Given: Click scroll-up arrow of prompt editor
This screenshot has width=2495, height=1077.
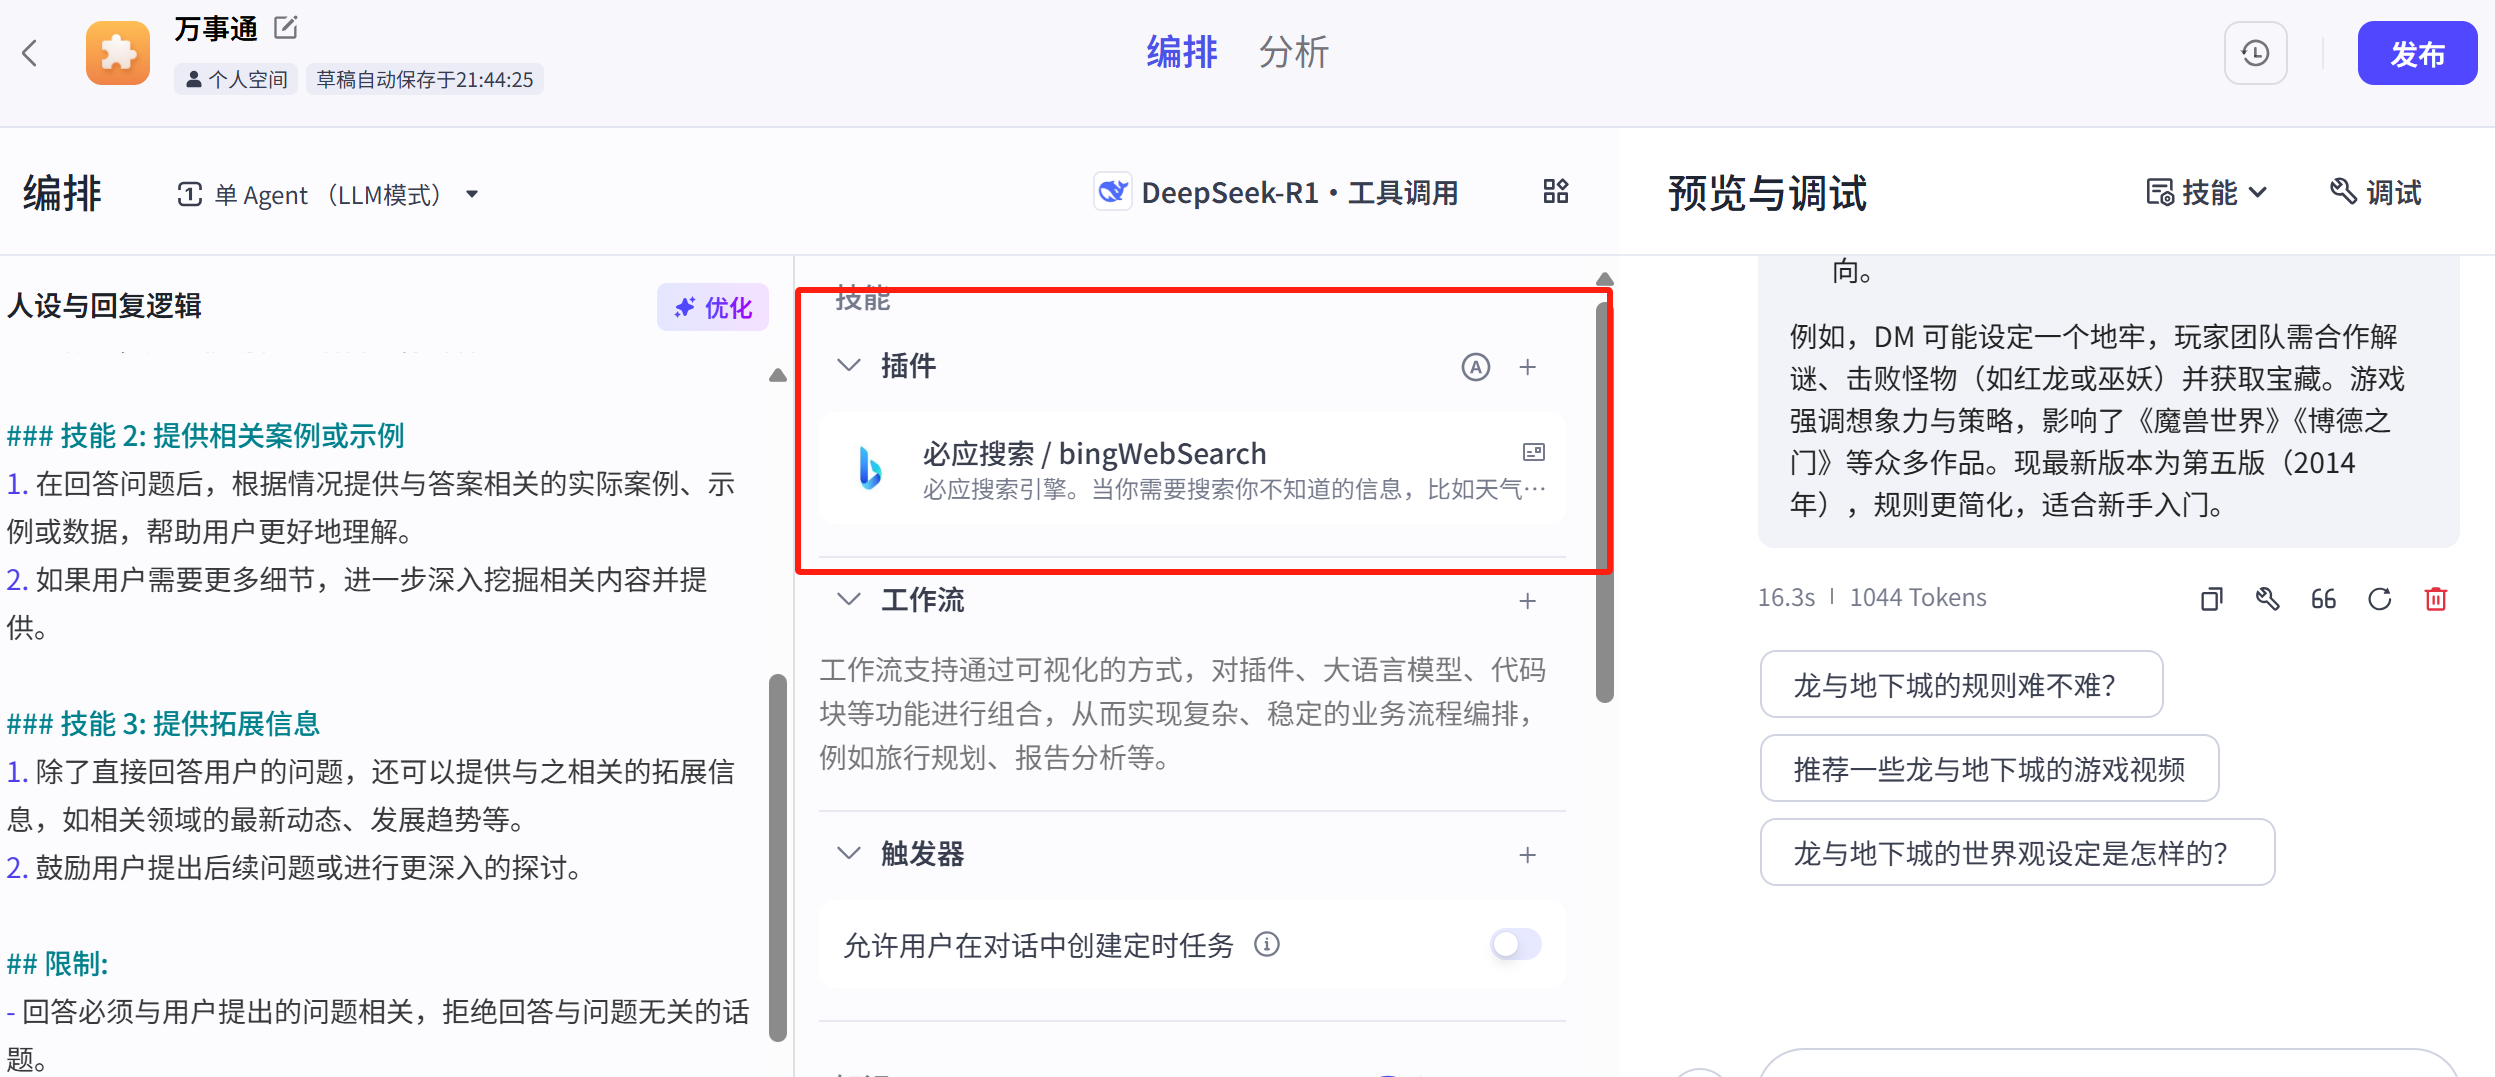Looking at the screenshot, I should pos(778,375).
